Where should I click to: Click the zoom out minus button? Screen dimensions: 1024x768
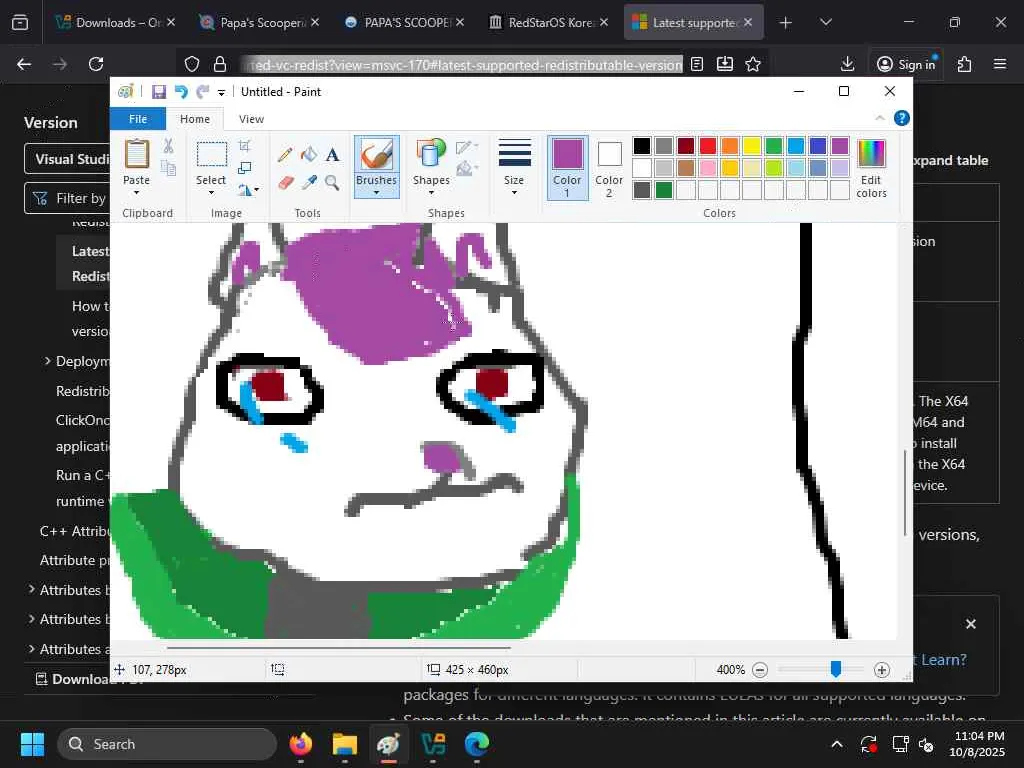pos(760,669)
